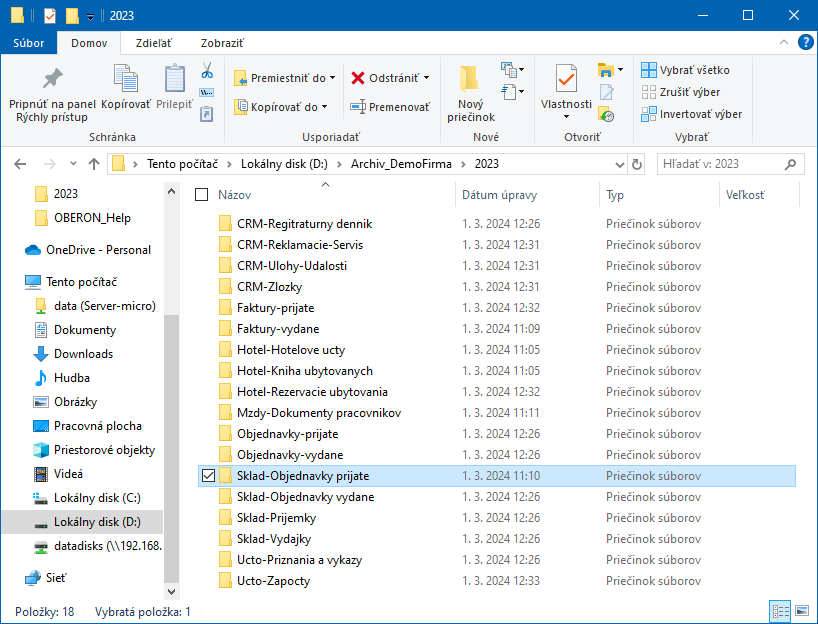Click the Kopírovať copy icon

(x=125, y=79)
